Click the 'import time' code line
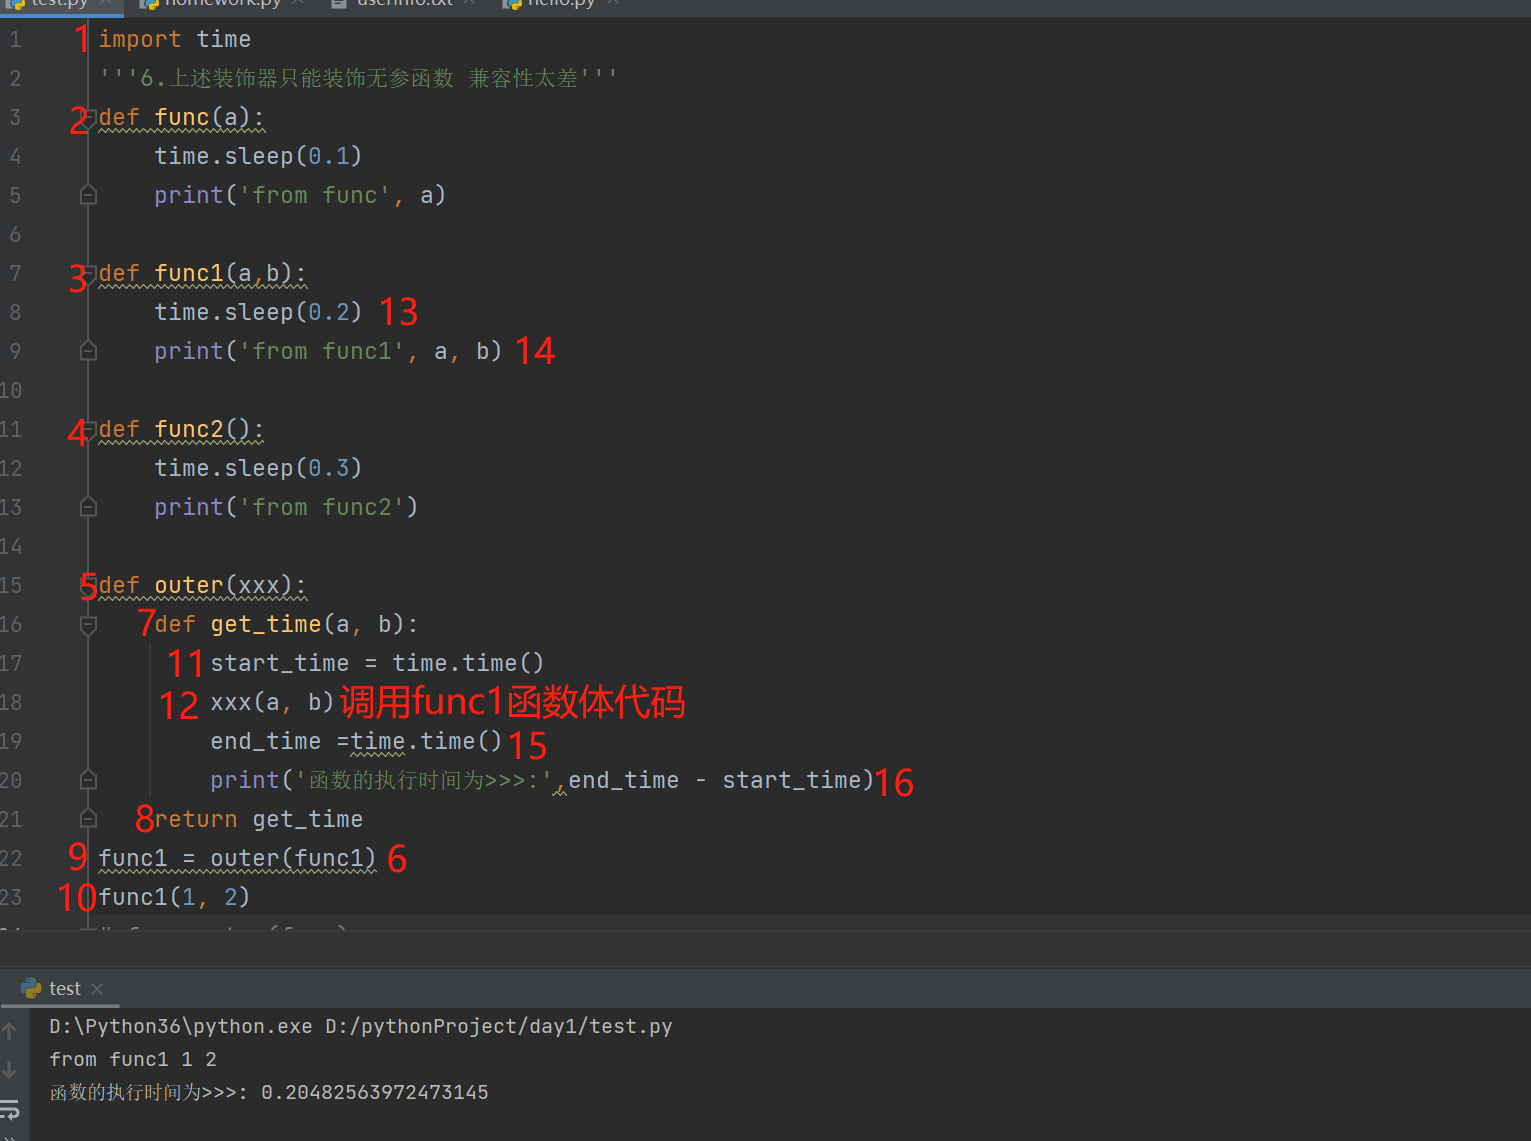 coord(175,40)
